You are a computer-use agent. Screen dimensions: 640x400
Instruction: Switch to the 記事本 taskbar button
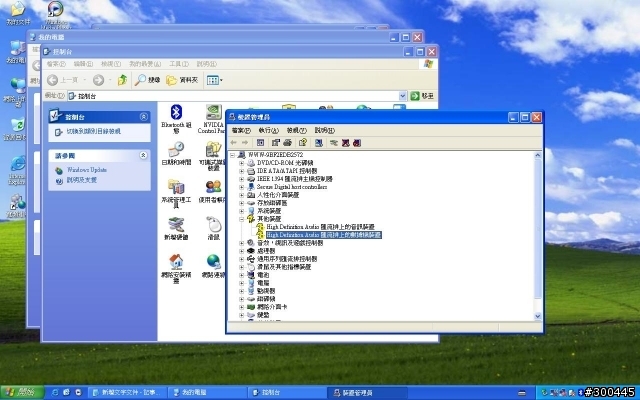[127, 393]
